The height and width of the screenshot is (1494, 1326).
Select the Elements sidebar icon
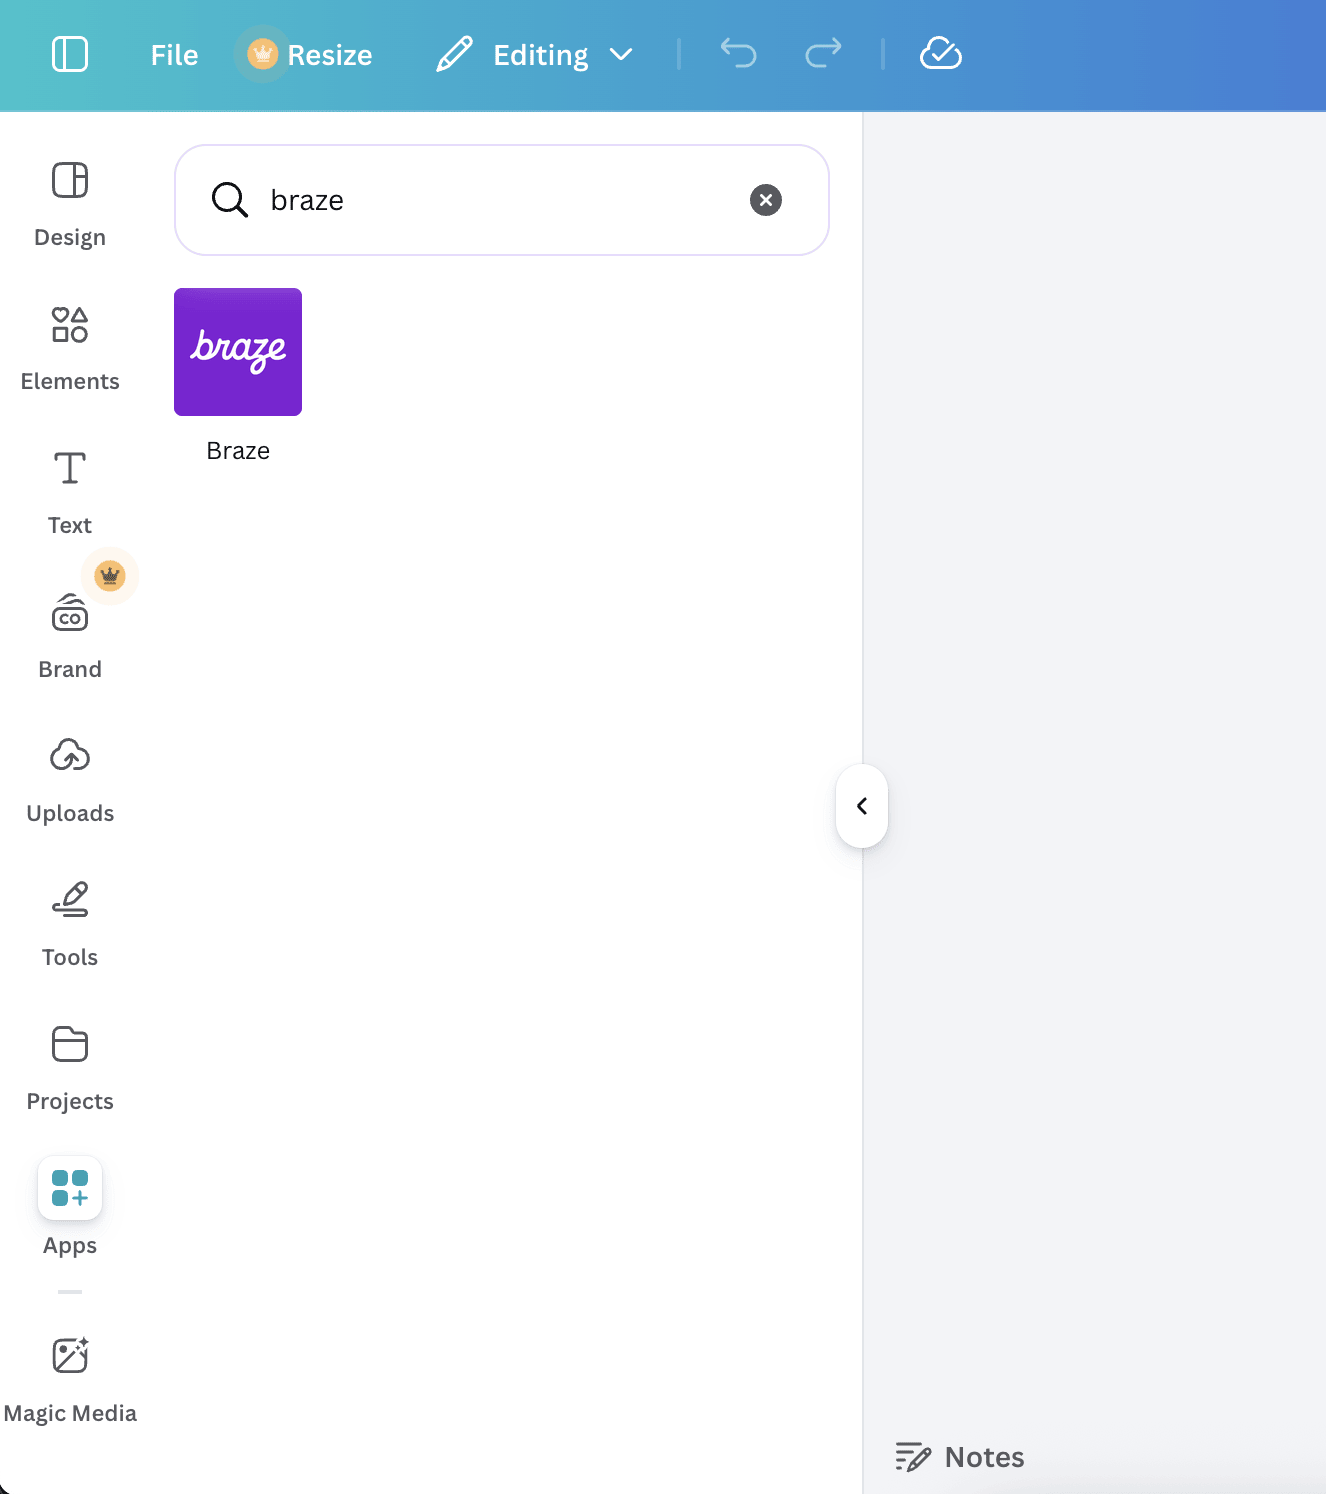[x=69, y=345]
